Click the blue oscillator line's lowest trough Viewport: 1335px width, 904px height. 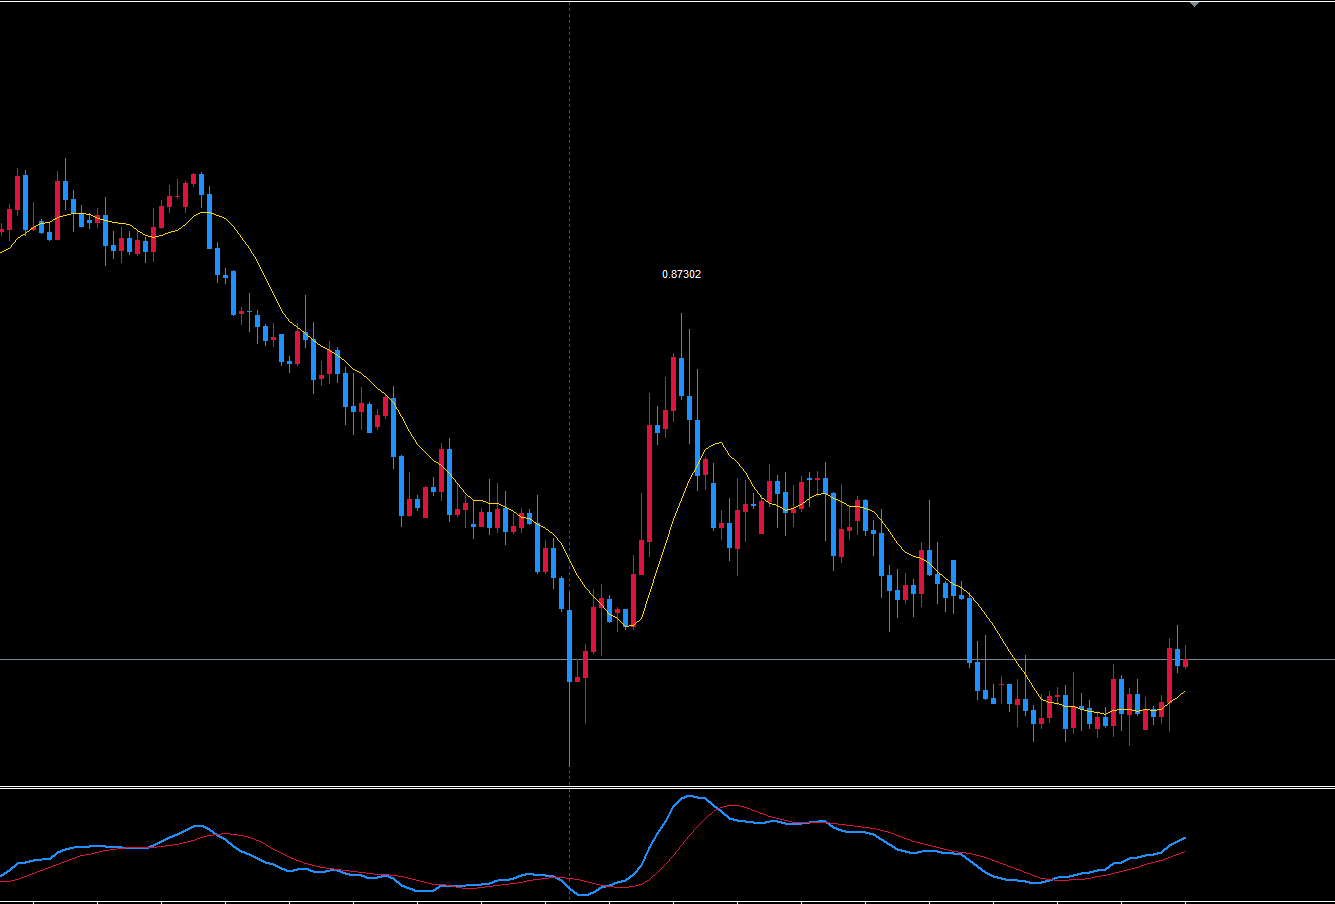[x=583, y=893]
